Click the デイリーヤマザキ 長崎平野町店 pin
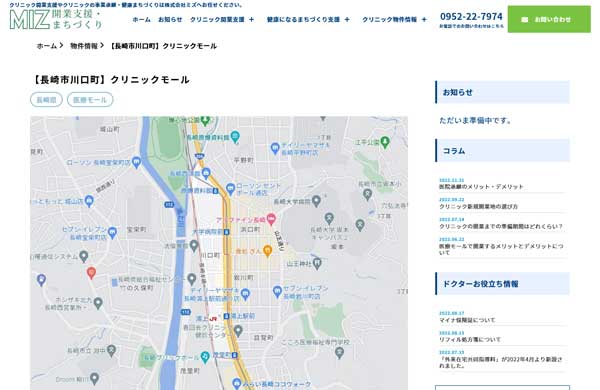 pyautogui.click(x=275, y=148)
